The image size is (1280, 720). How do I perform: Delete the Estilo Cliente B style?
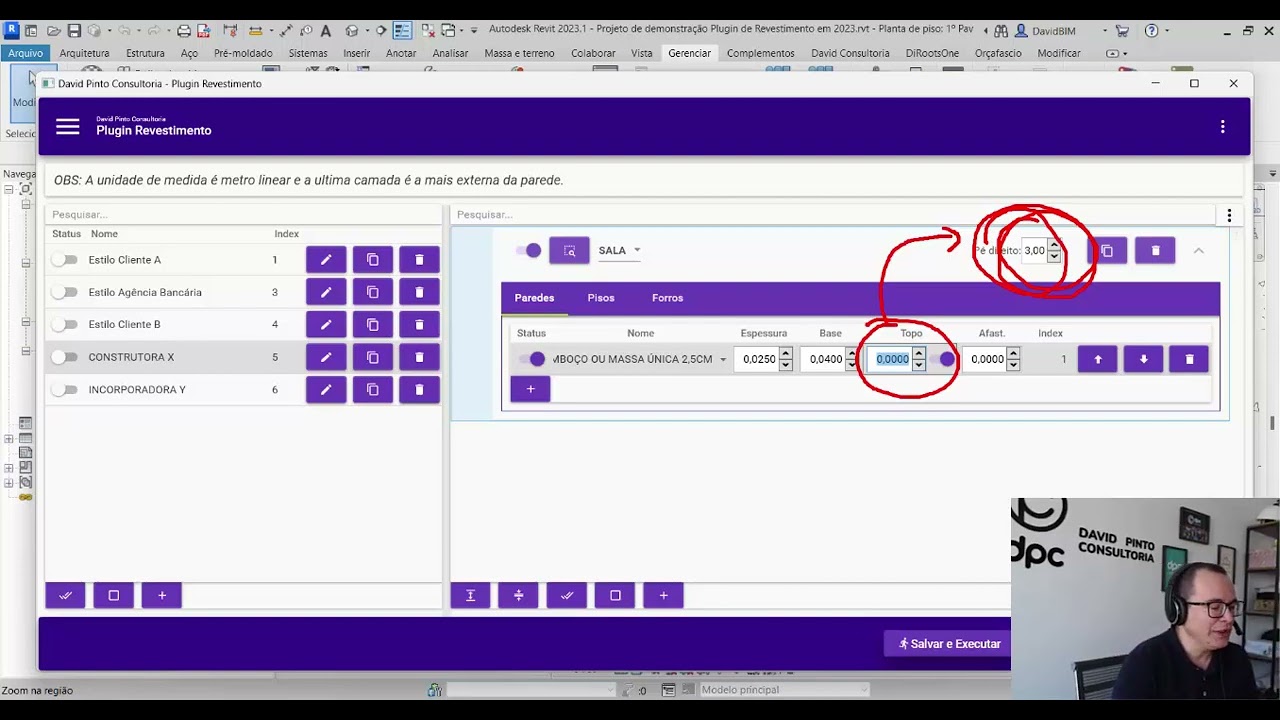coord(419,325)
